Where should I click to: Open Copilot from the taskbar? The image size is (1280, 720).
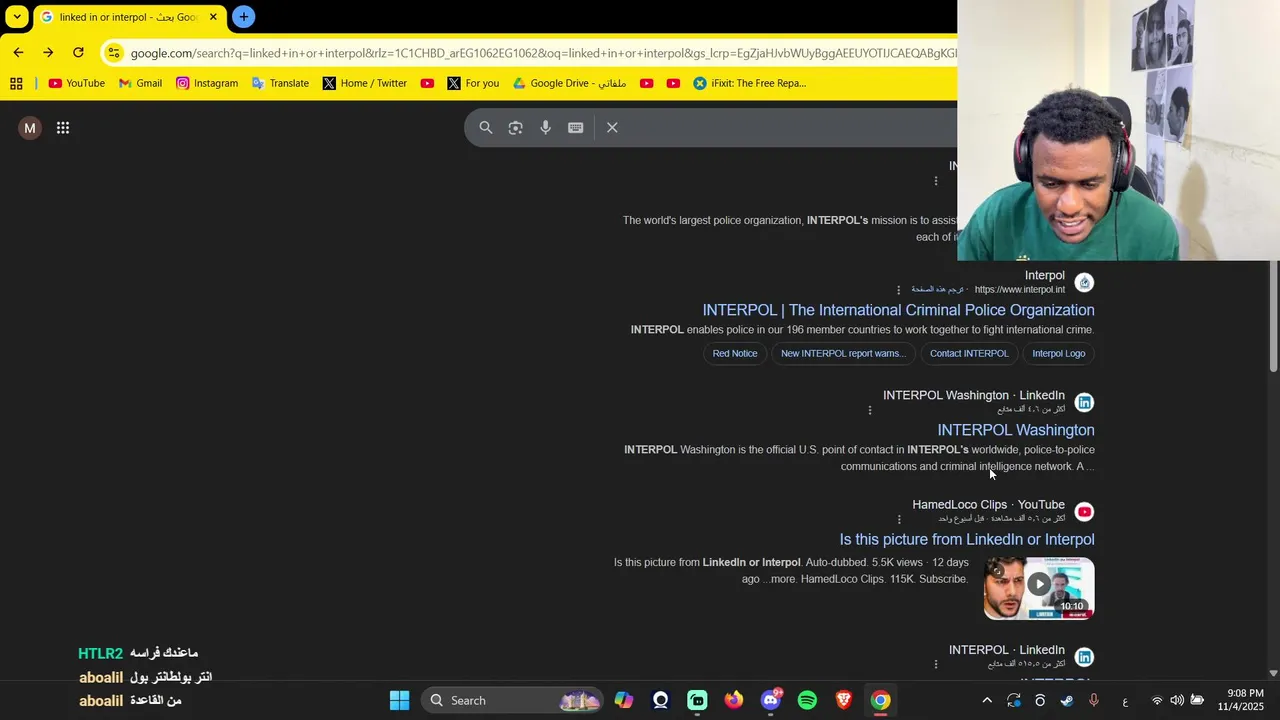pyautogui.click(x=624, y=700)
